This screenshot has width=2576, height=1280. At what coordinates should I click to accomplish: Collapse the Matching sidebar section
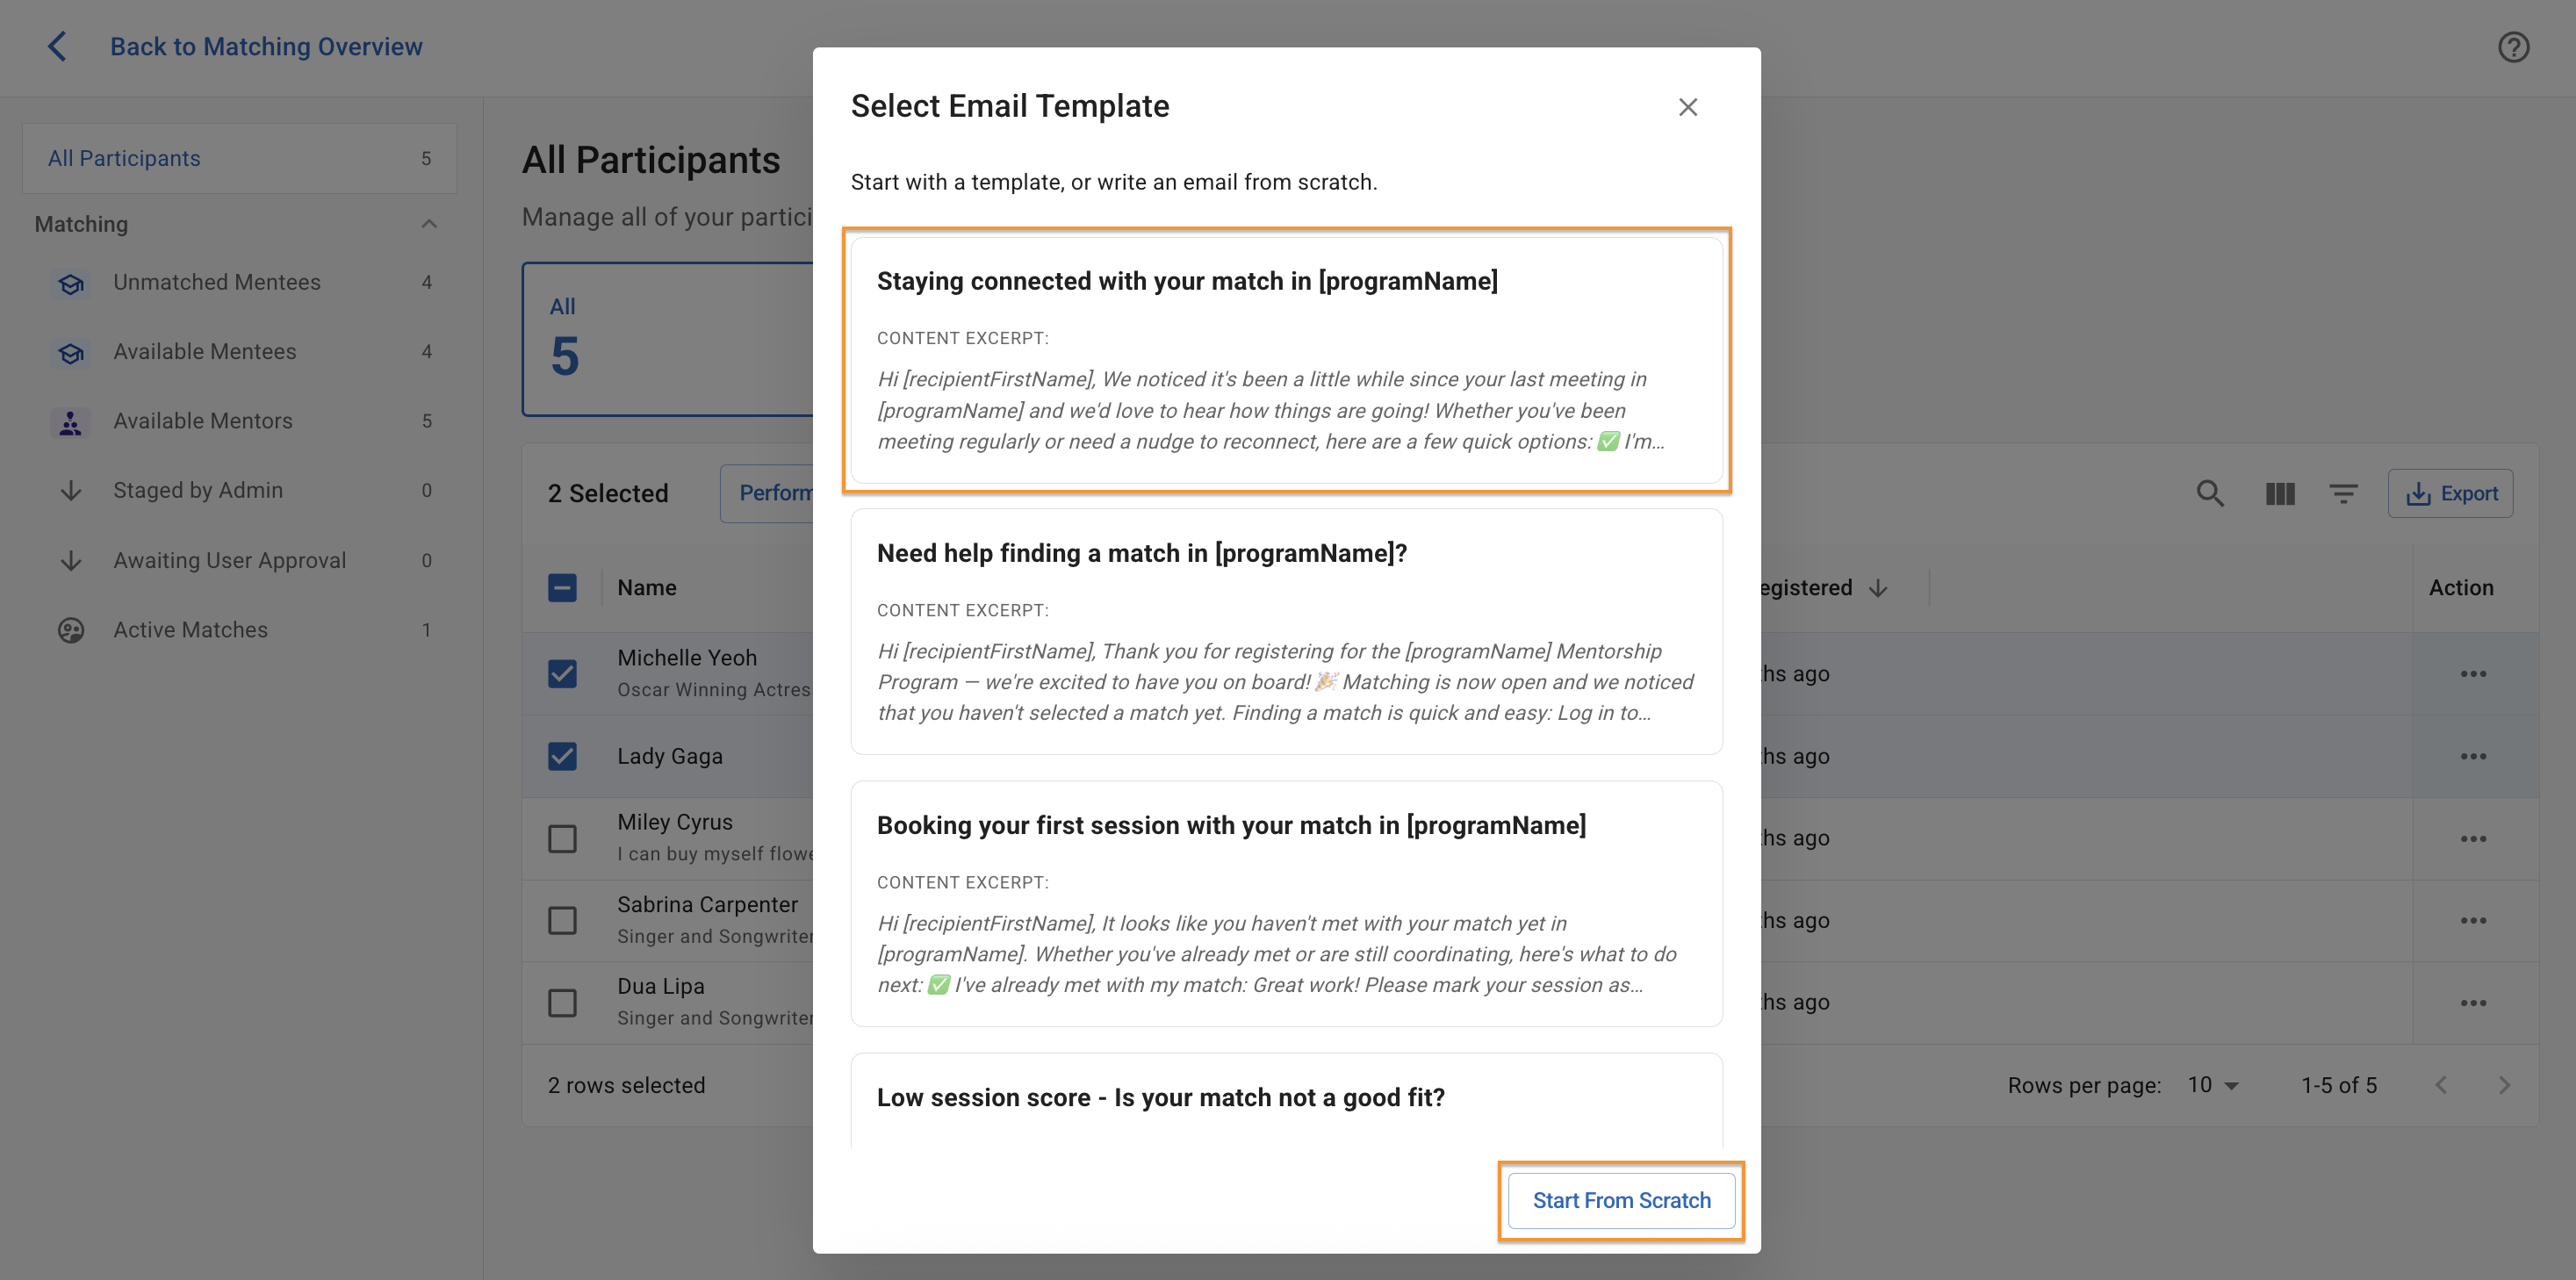click(429, 224)
